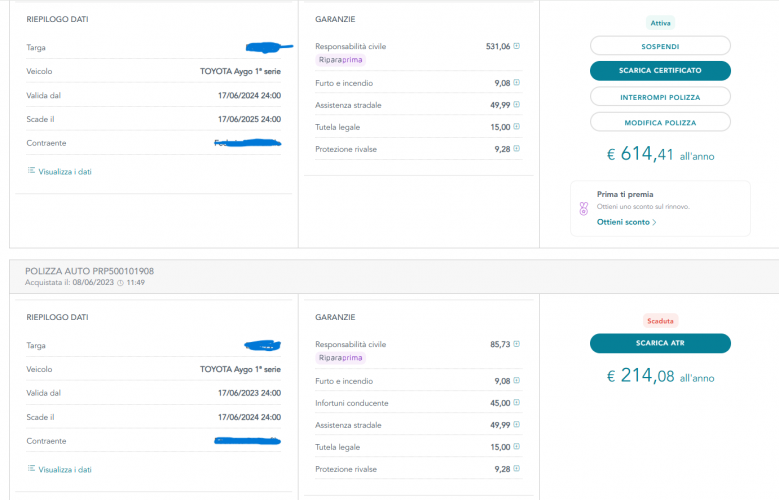779x500 pixels.
Task: Click plus icon for Assistenza stradale, expired policy
Action: point(517,425)
